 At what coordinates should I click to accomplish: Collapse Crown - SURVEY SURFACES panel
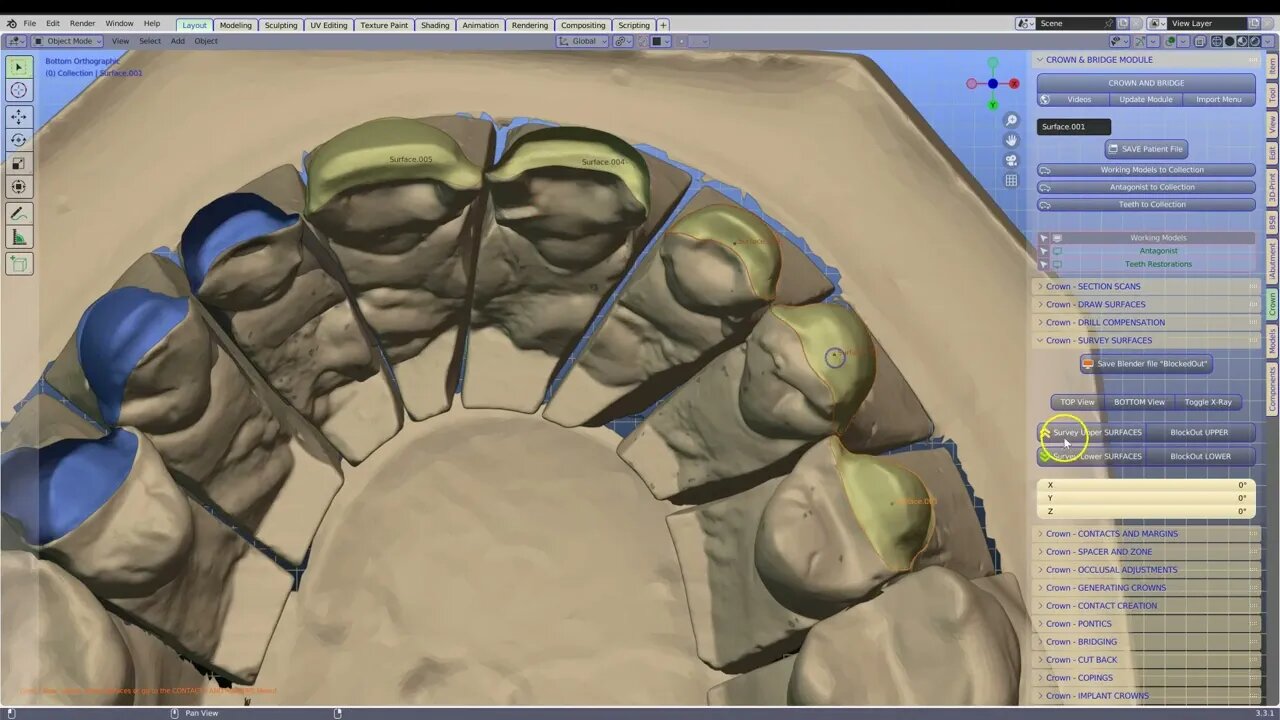[1145, 340]
